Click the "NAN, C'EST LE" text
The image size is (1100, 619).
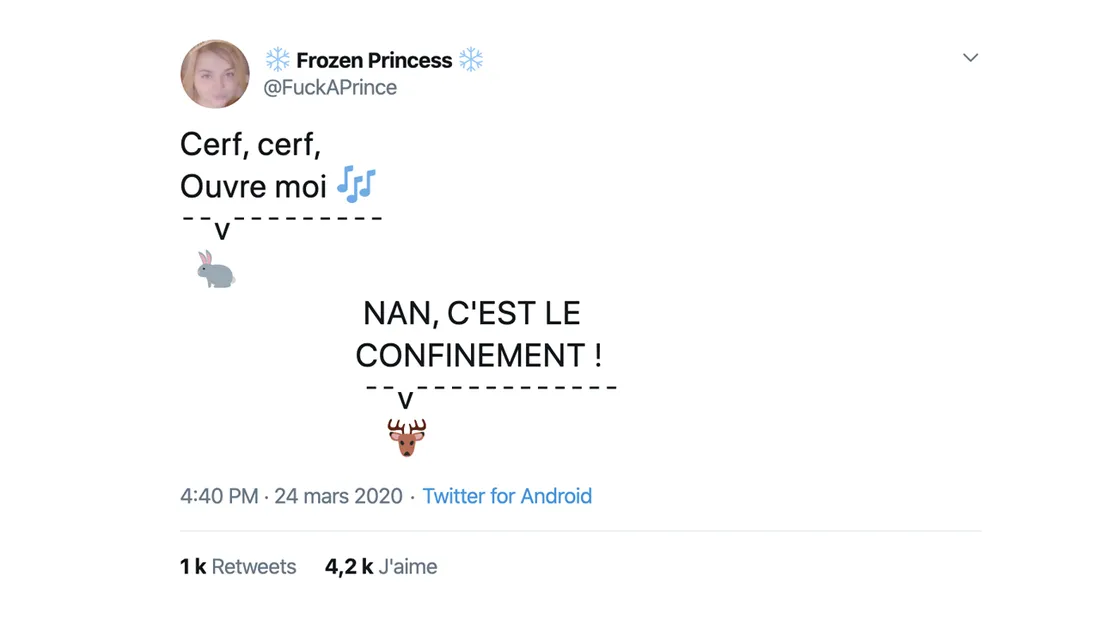point(471,313)
